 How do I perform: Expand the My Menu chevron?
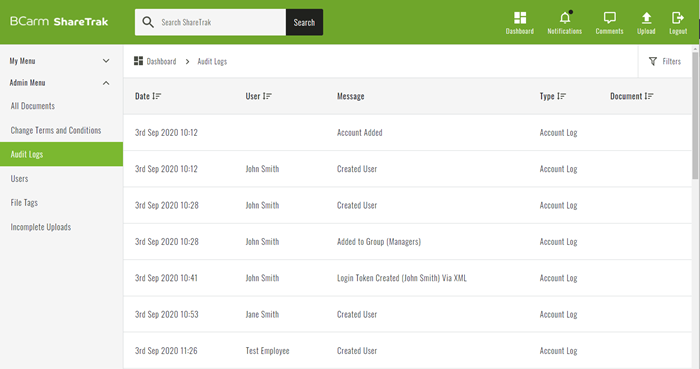coord(106,61)
